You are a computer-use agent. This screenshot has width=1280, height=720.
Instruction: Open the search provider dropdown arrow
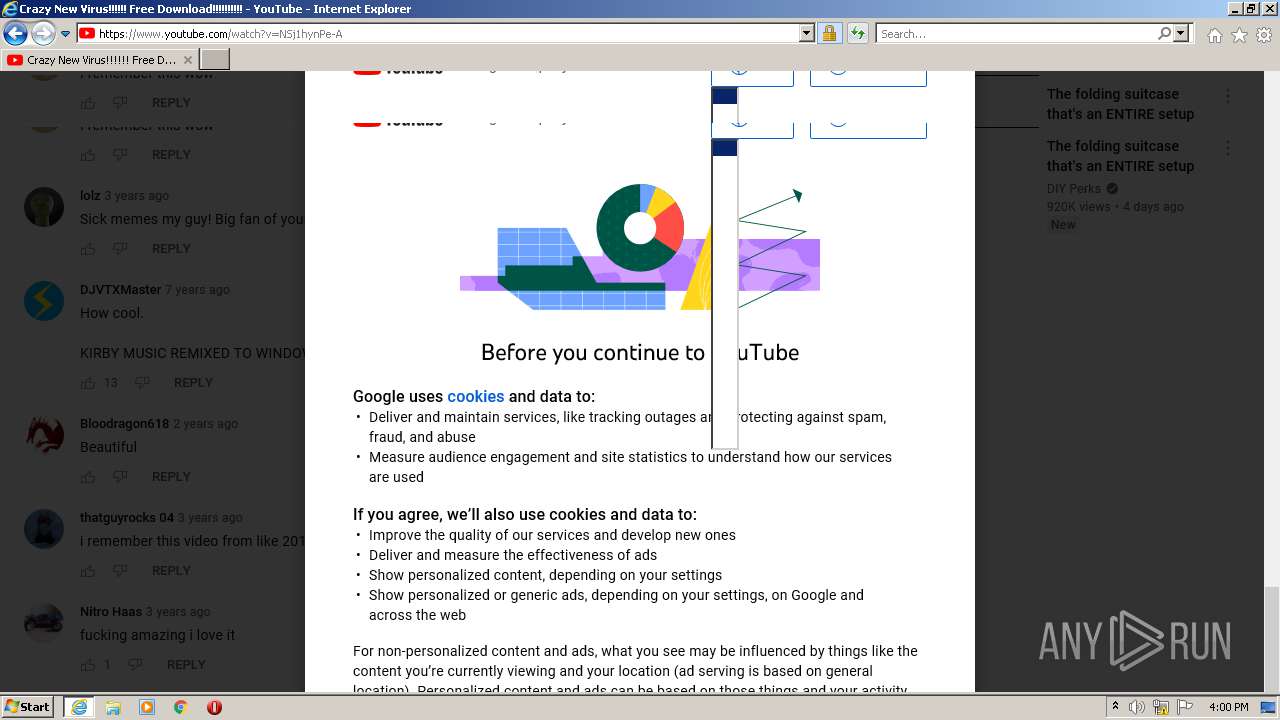point(1181,33)
